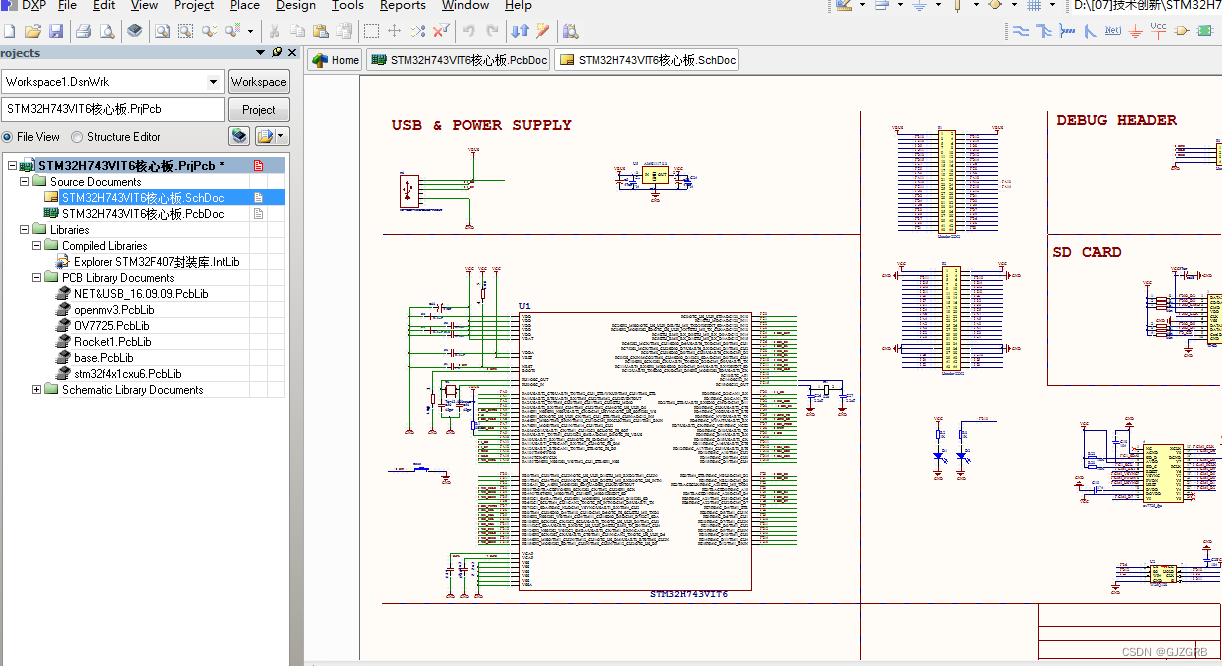Select the Place Bus tool
This screenshot has height=666, width=1222.
coord(1043,31)
